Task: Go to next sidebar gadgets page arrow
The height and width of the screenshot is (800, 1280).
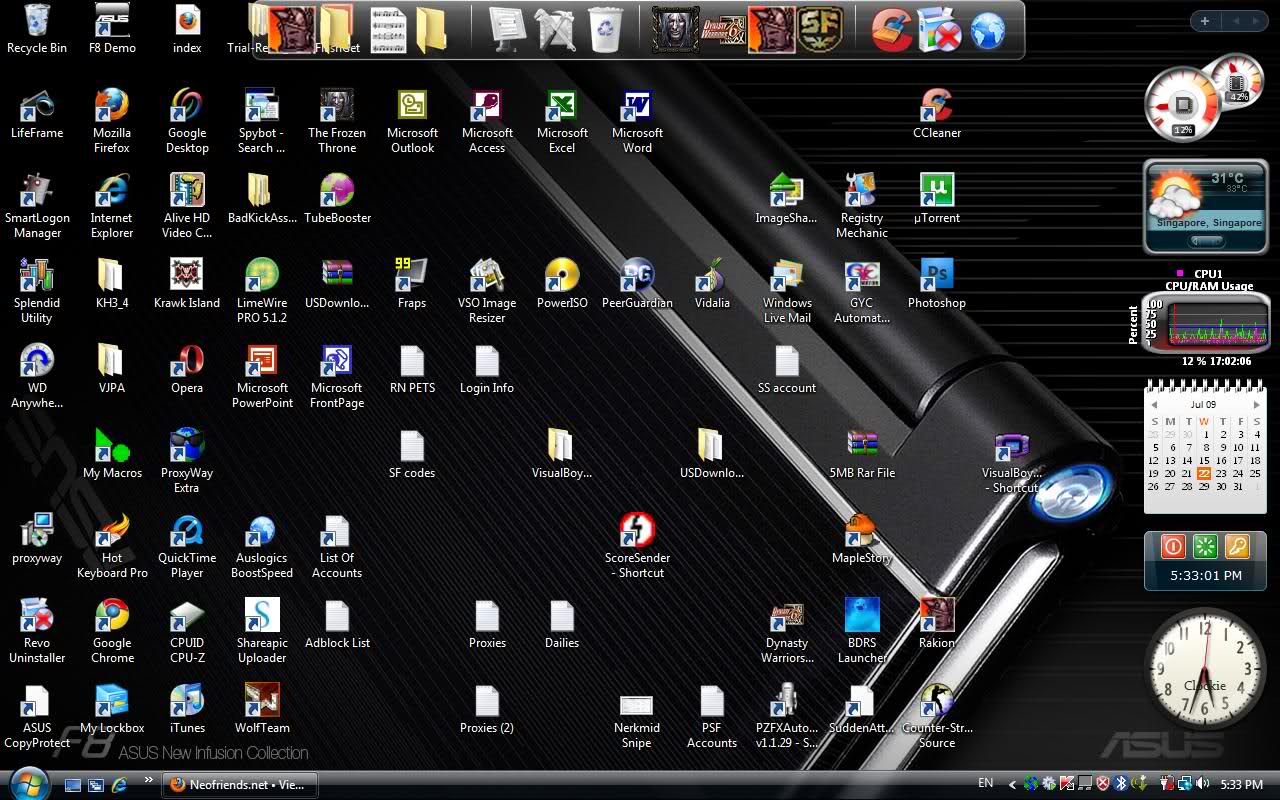Action: (x=1254, y=21)
